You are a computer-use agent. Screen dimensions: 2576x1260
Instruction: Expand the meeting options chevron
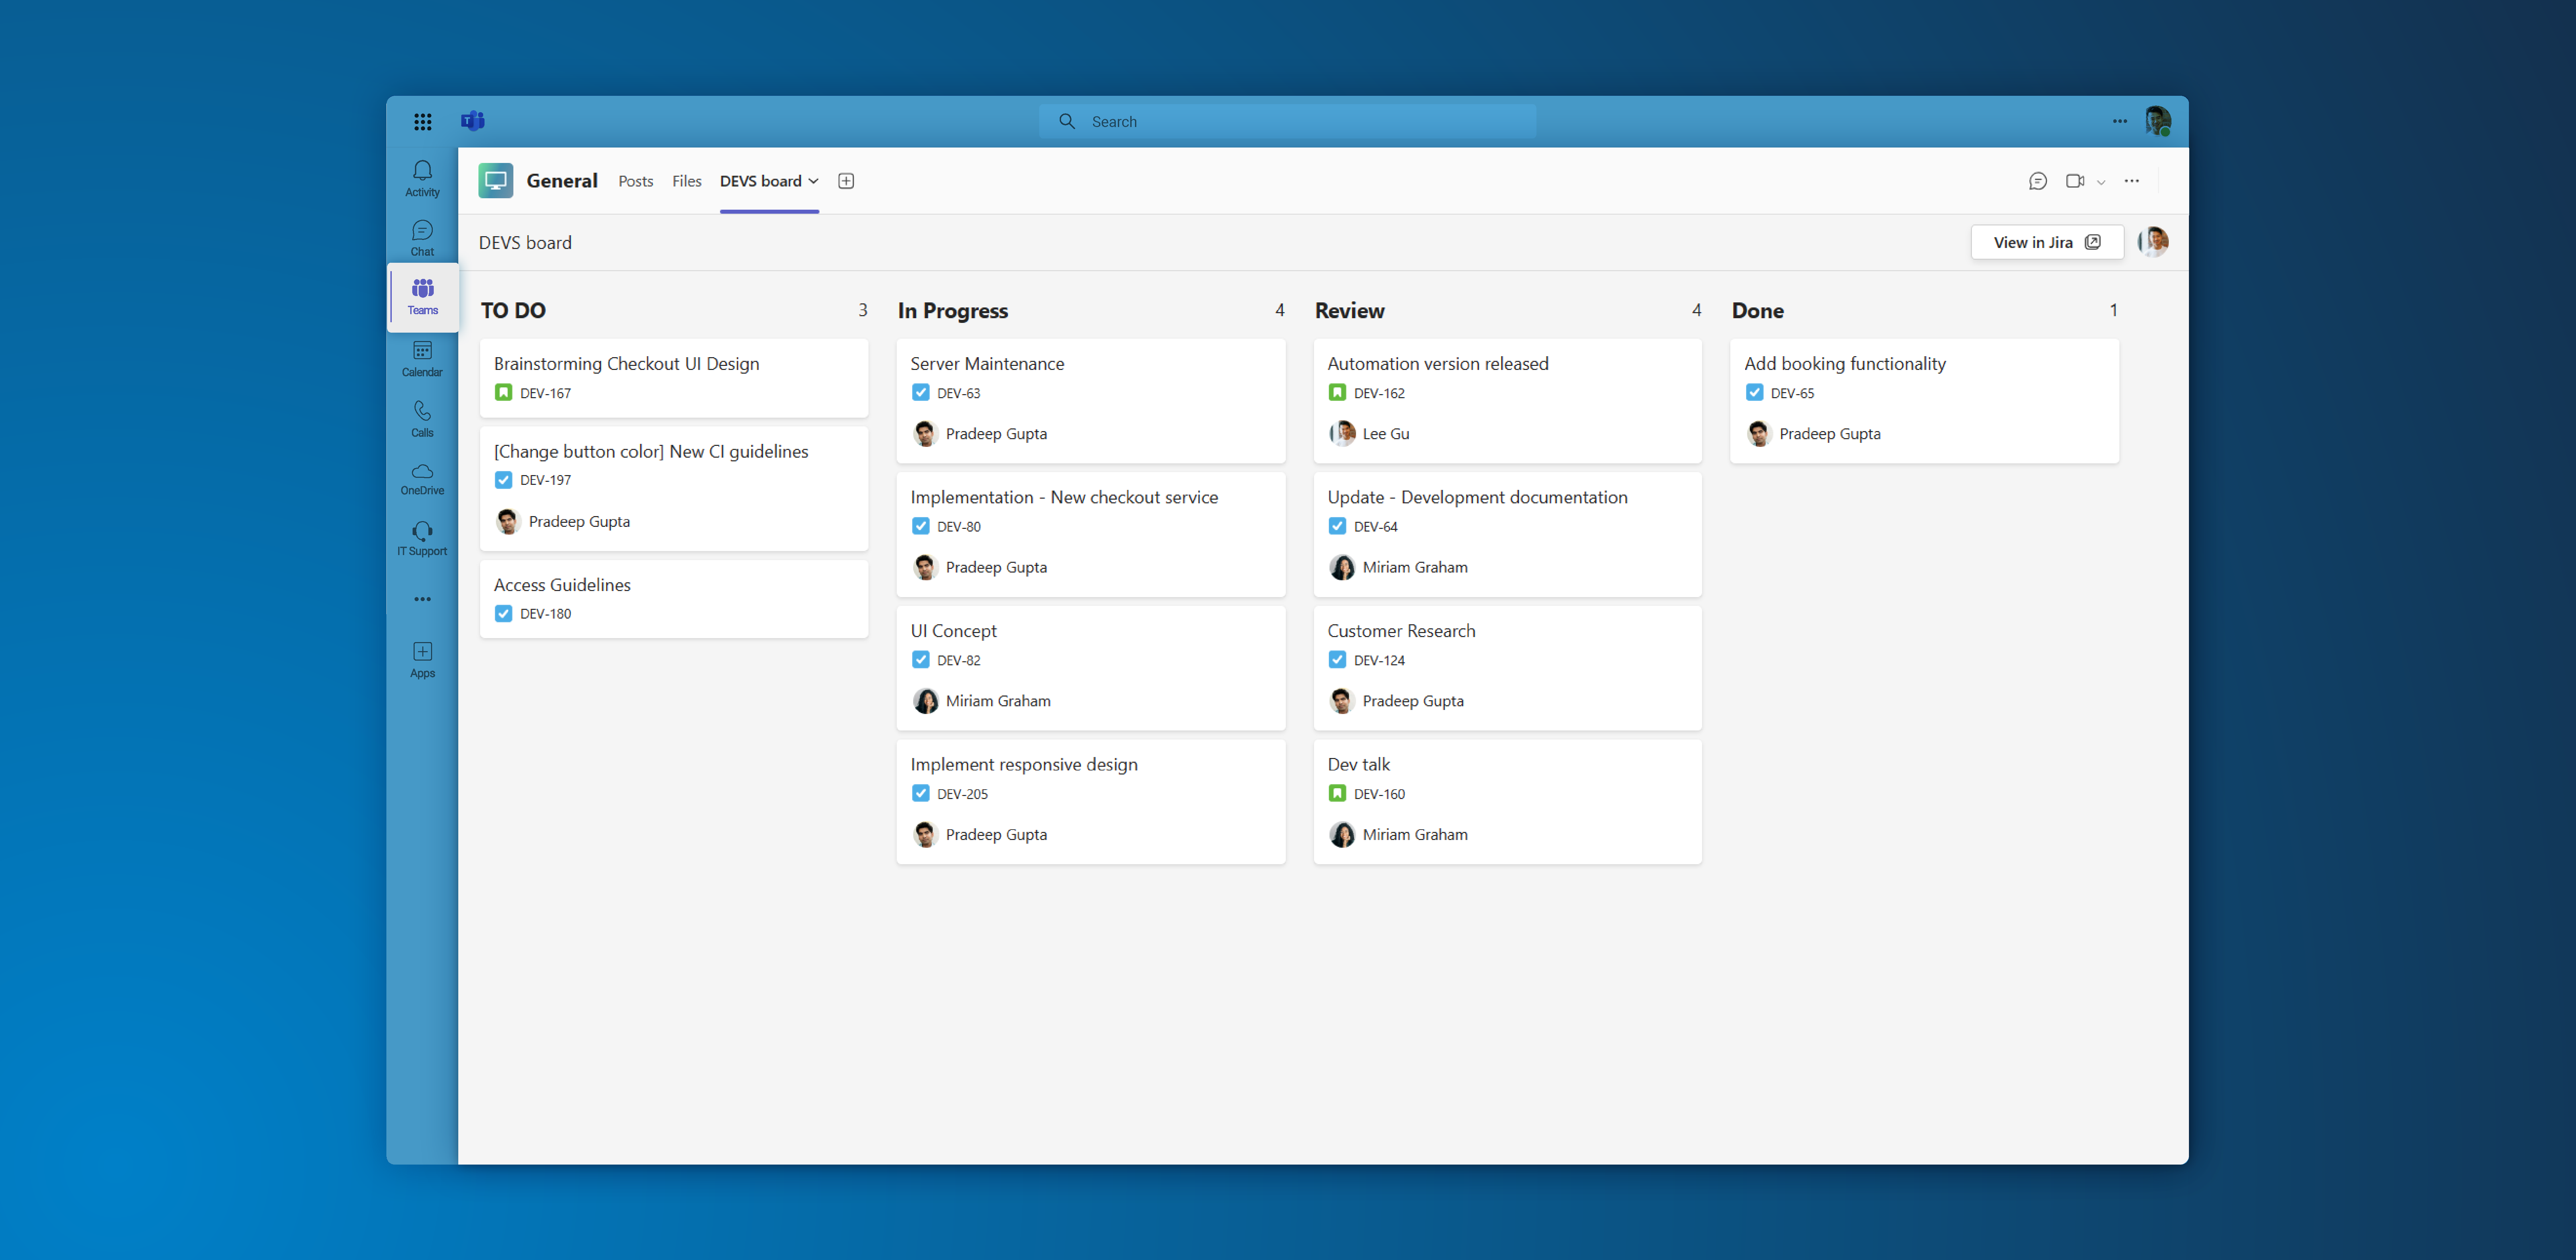(x=2101, y=182)
